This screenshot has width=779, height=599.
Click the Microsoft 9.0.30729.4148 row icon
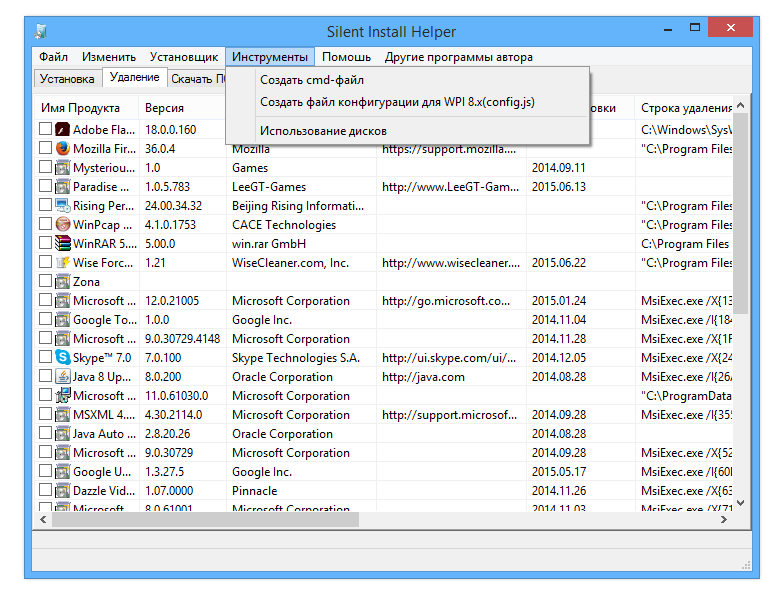tap(62, 339)
